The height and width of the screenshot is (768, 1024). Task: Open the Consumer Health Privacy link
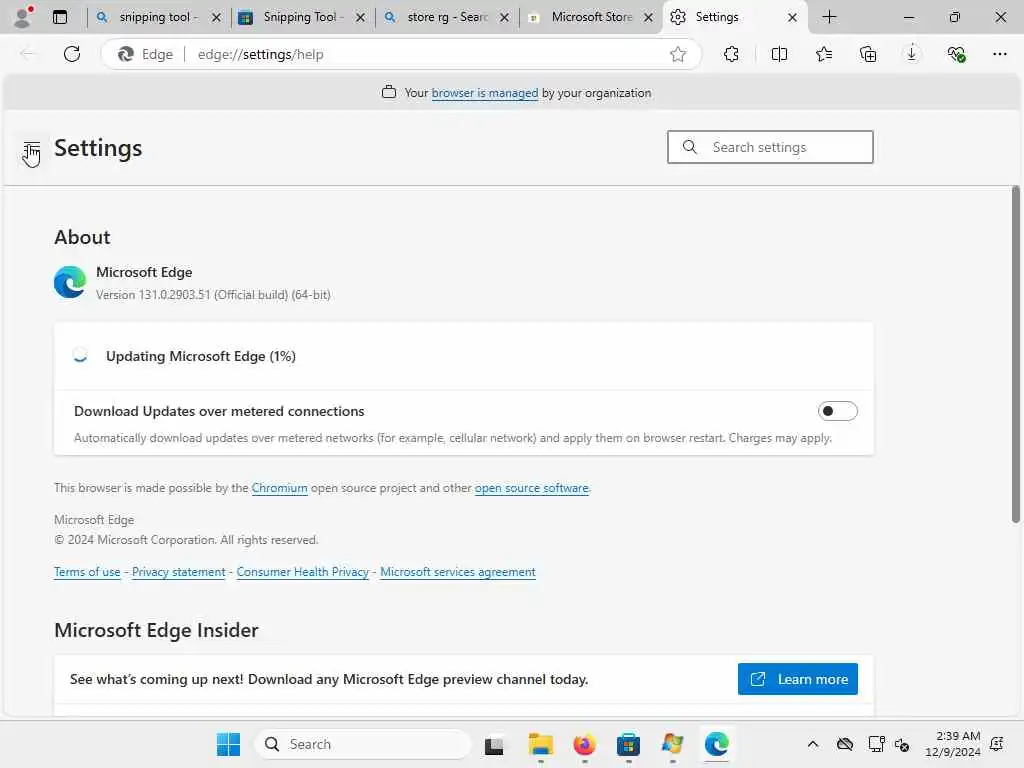tap(303, 572)
